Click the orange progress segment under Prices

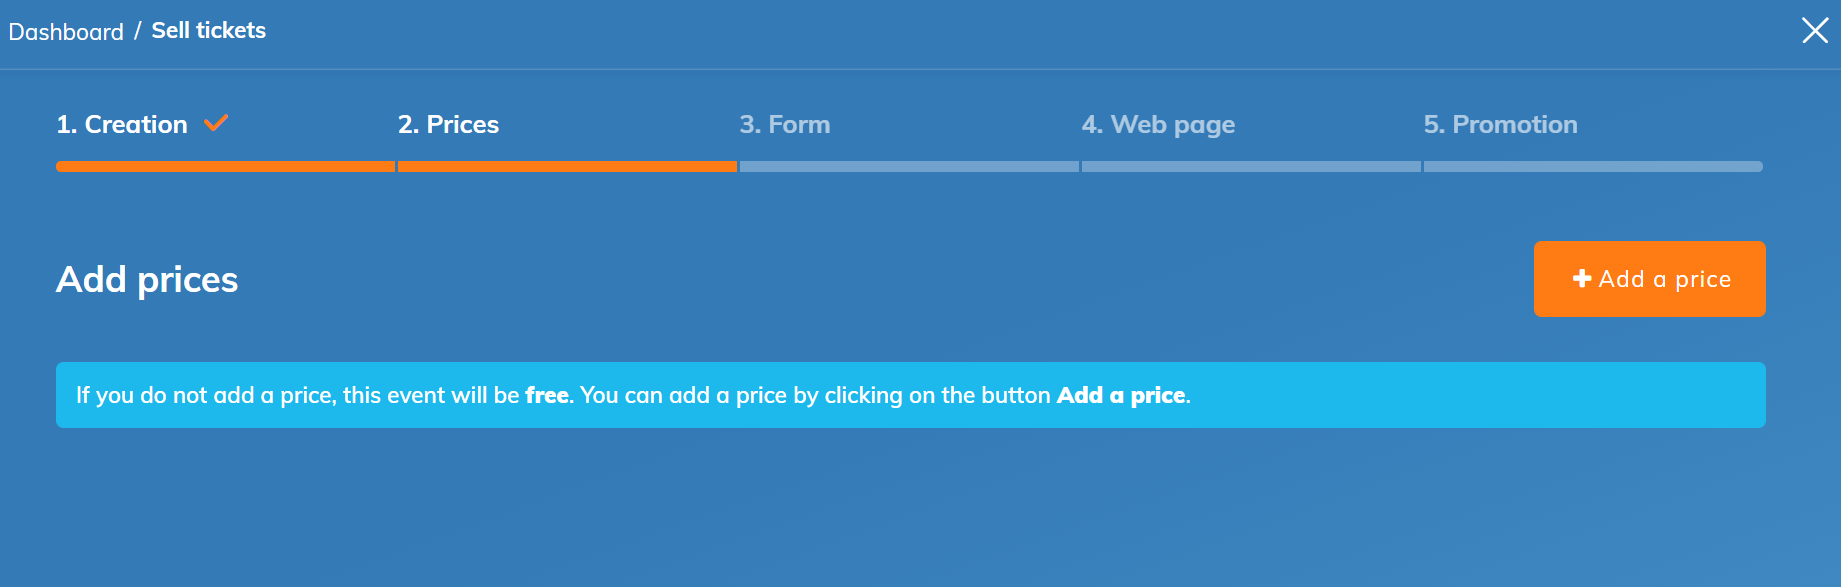pos(567,167)
